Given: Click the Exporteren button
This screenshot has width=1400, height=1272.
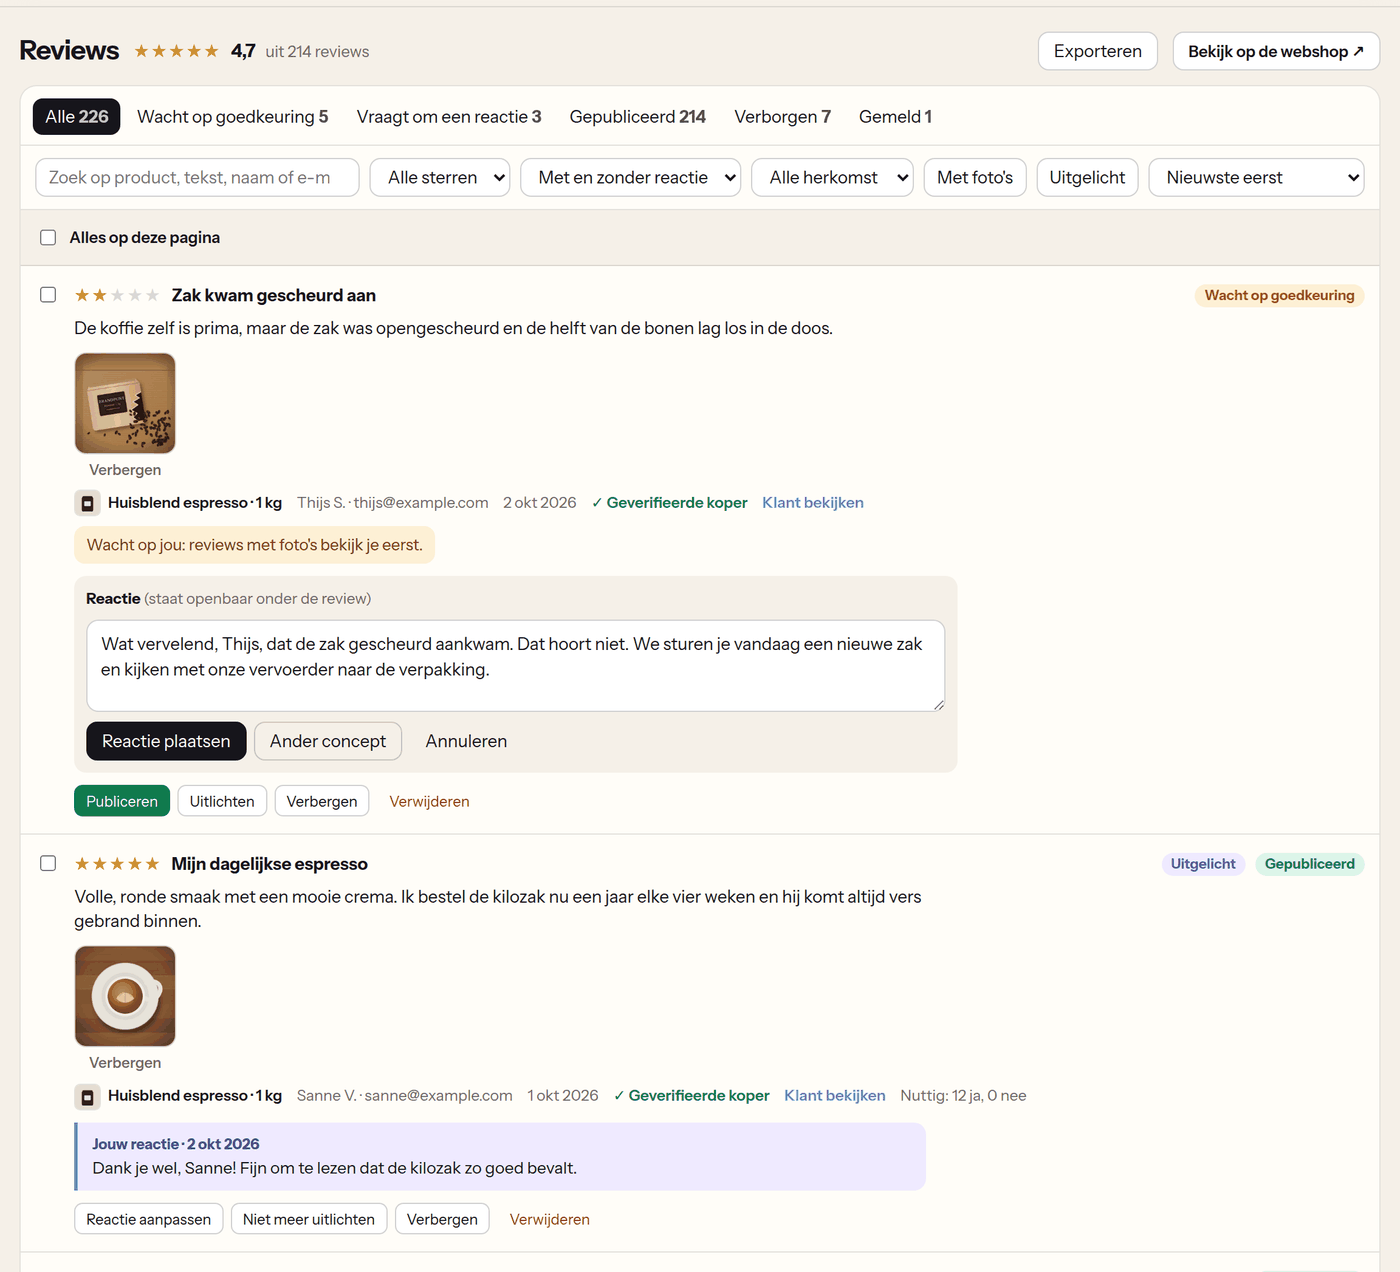Looking at the screenshot, I should point(1098,51).
